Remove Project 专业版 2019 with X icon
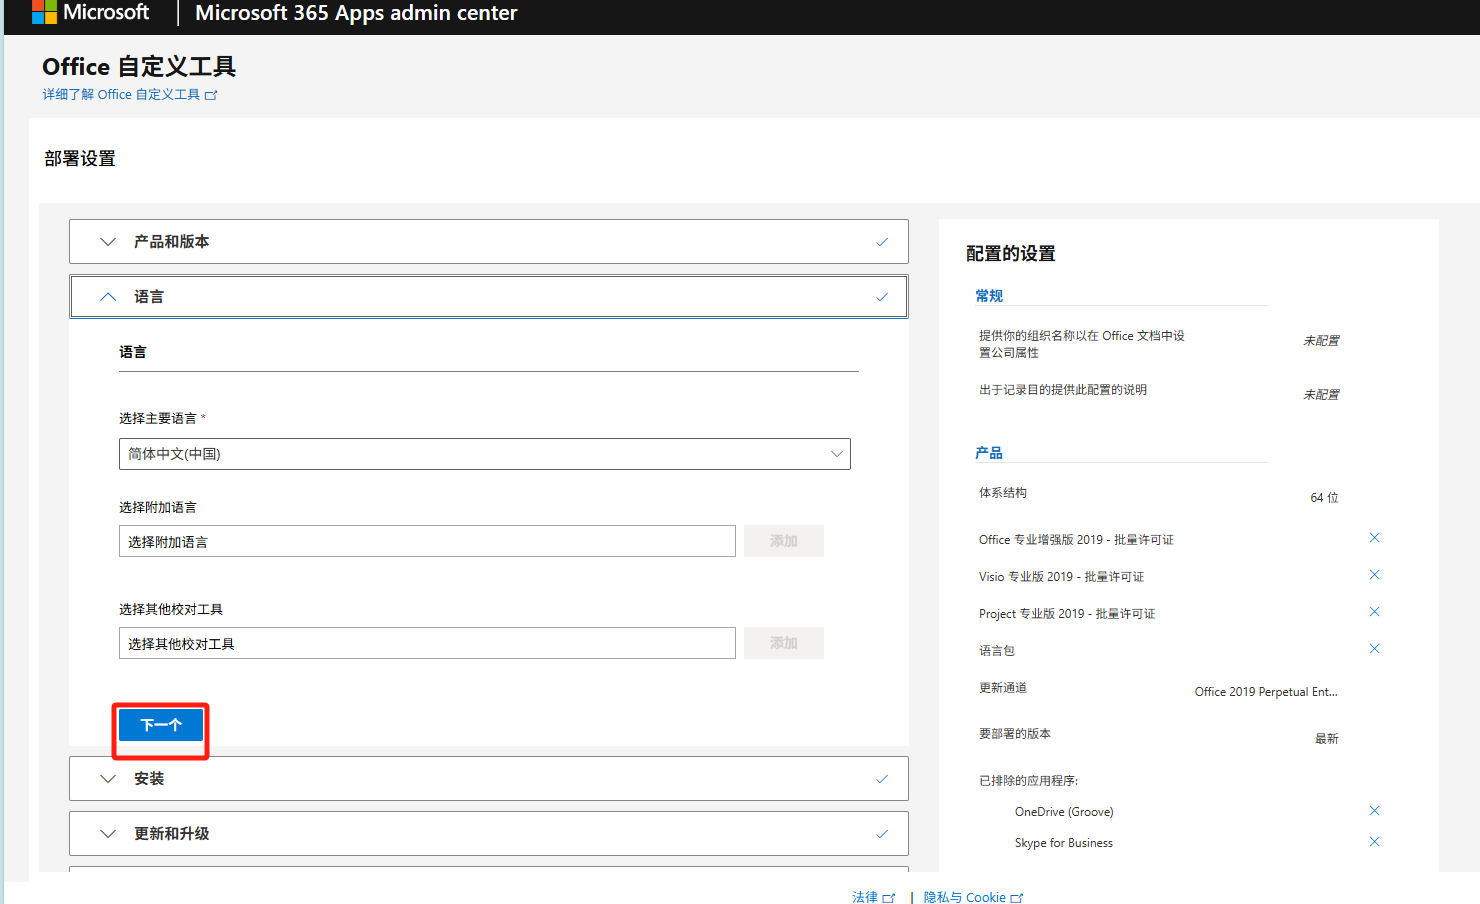 click(1374, 612)
